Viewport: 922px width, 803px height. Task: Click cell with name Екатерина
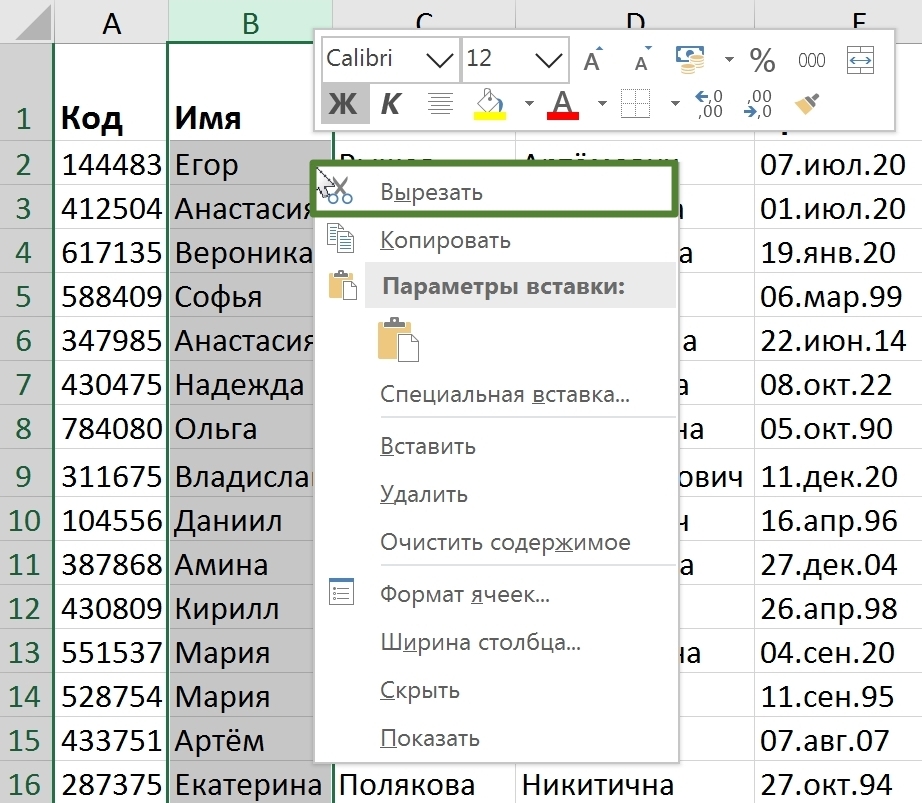(250, 784)
